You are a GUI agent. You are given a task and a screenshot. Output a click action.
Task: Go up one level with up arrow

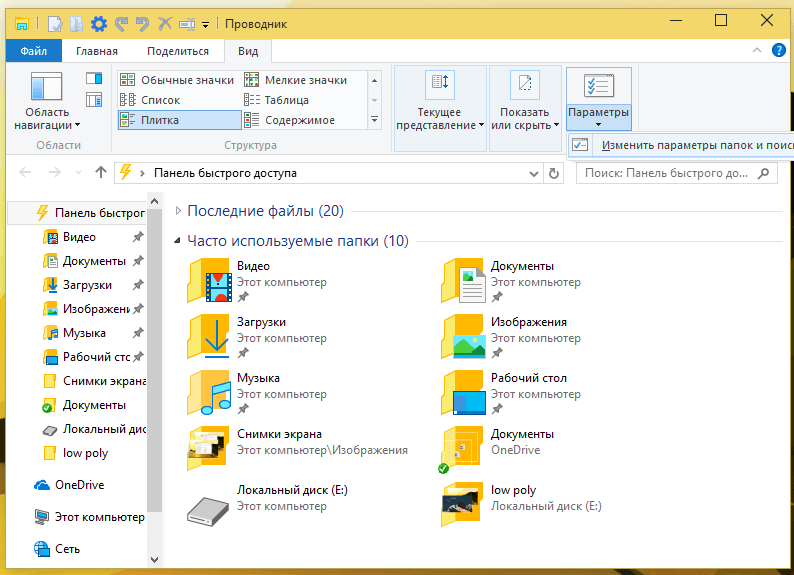[x=101, y=173]
